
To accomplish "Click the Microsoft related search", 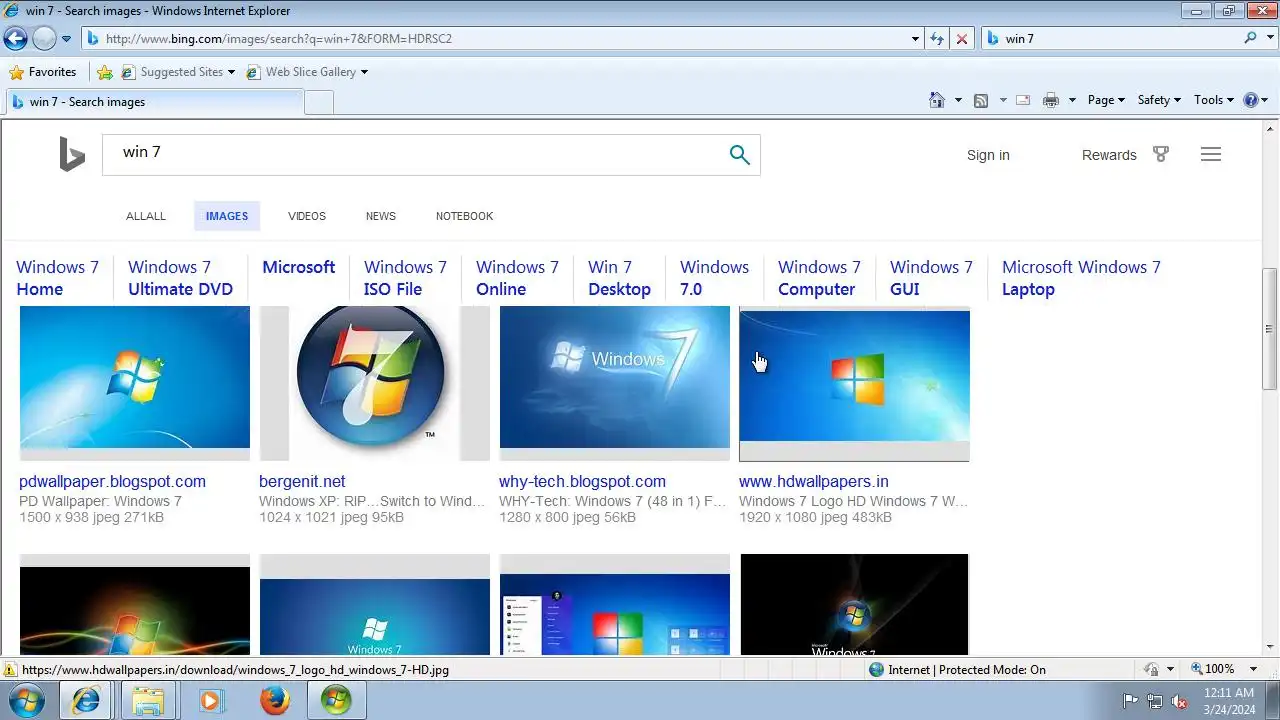I will click(298, 267).
